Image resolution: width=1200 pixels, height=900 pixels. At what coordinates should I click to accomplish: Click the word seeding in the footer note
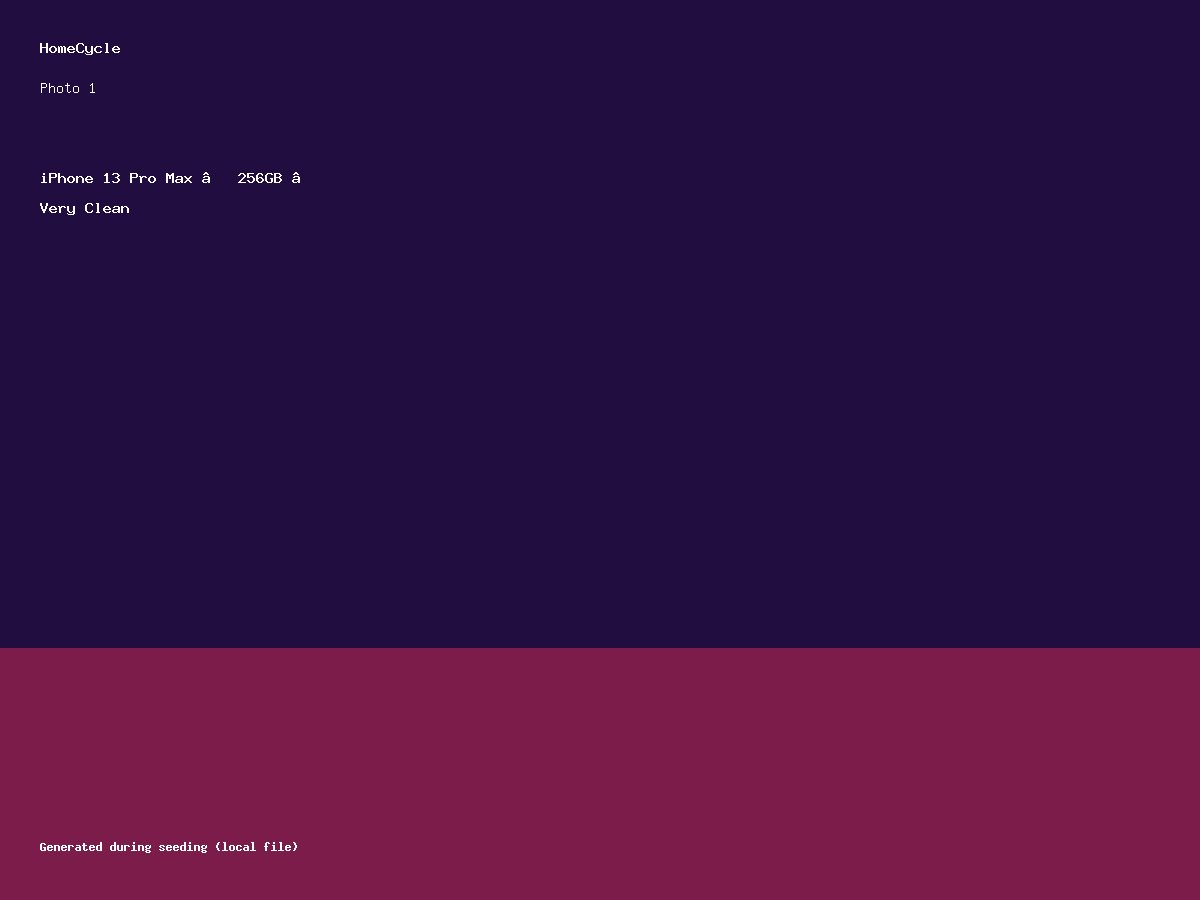[x=183, y=847]
